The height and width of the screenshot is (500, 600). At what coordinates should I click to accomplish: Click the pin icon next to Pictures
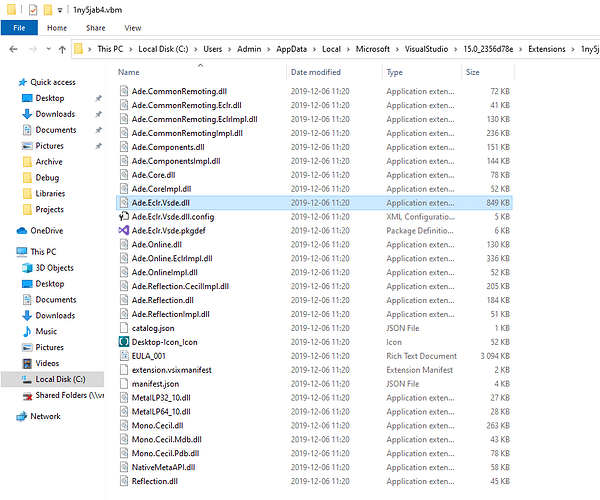coord(98,146)
